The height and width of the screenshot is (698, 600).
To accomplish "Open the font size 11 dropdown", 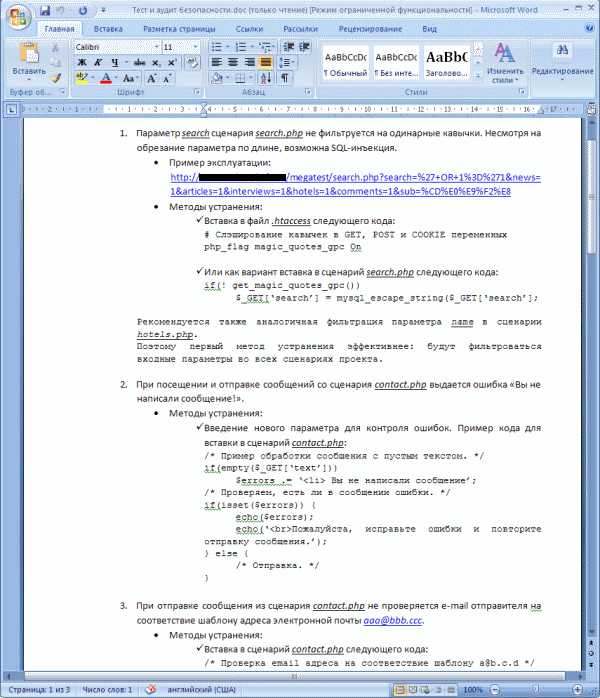I will coord(195,47).
